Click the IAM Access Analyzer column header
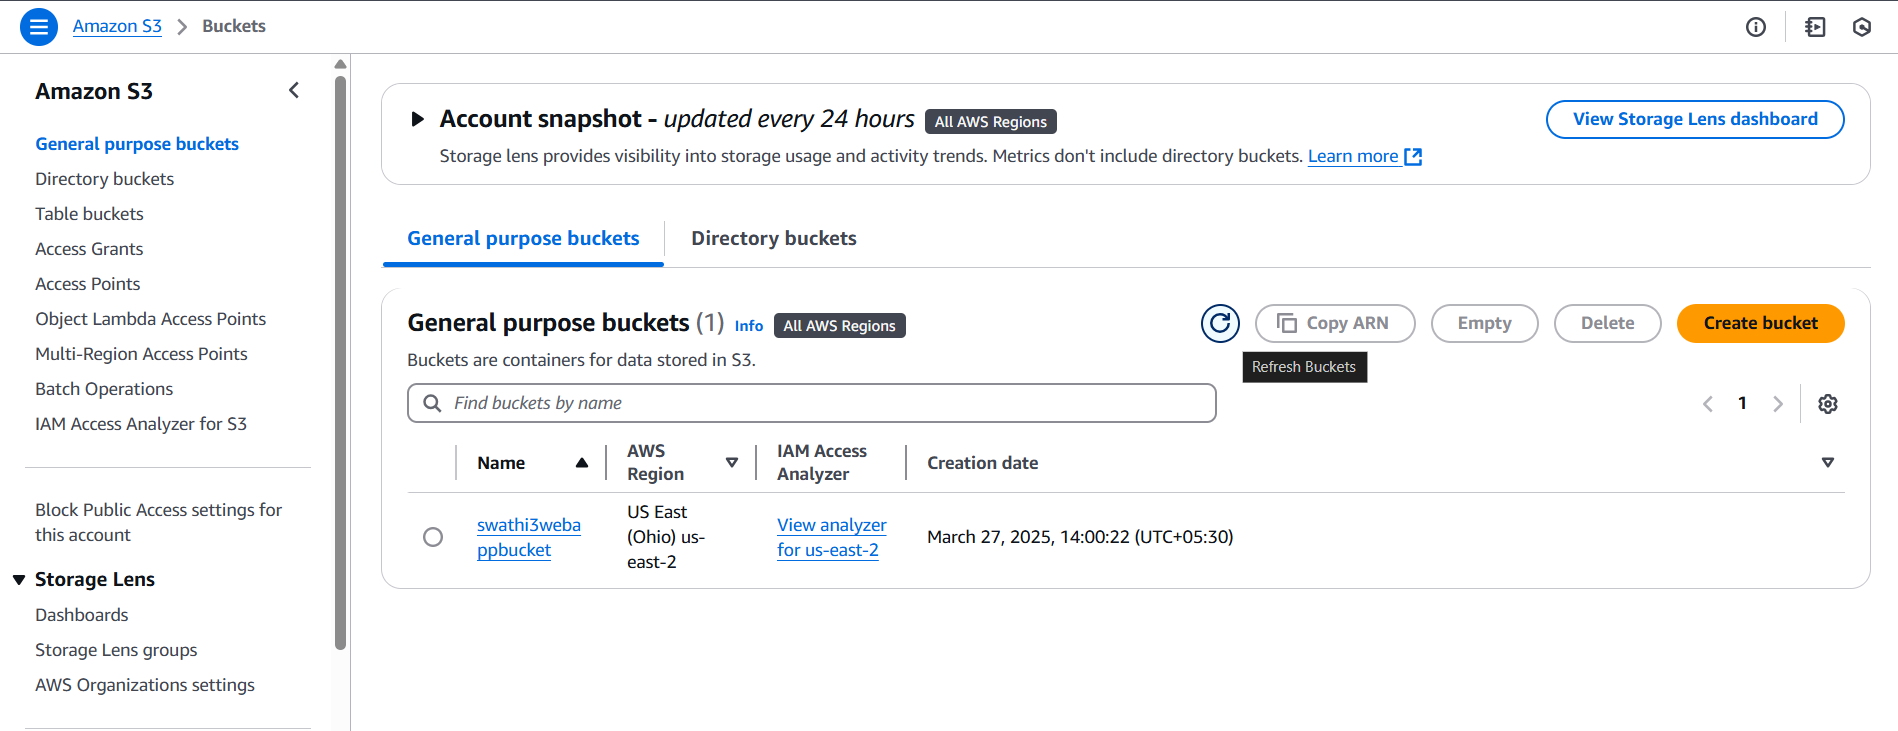 [x=822, y=463]
